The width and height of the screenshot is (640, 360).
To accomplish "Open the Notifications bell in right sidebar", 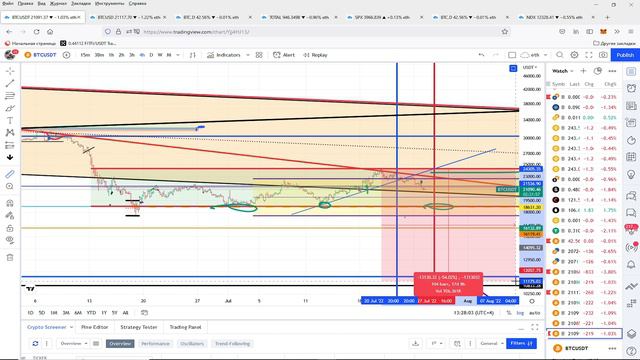I will tap(631, 265).
